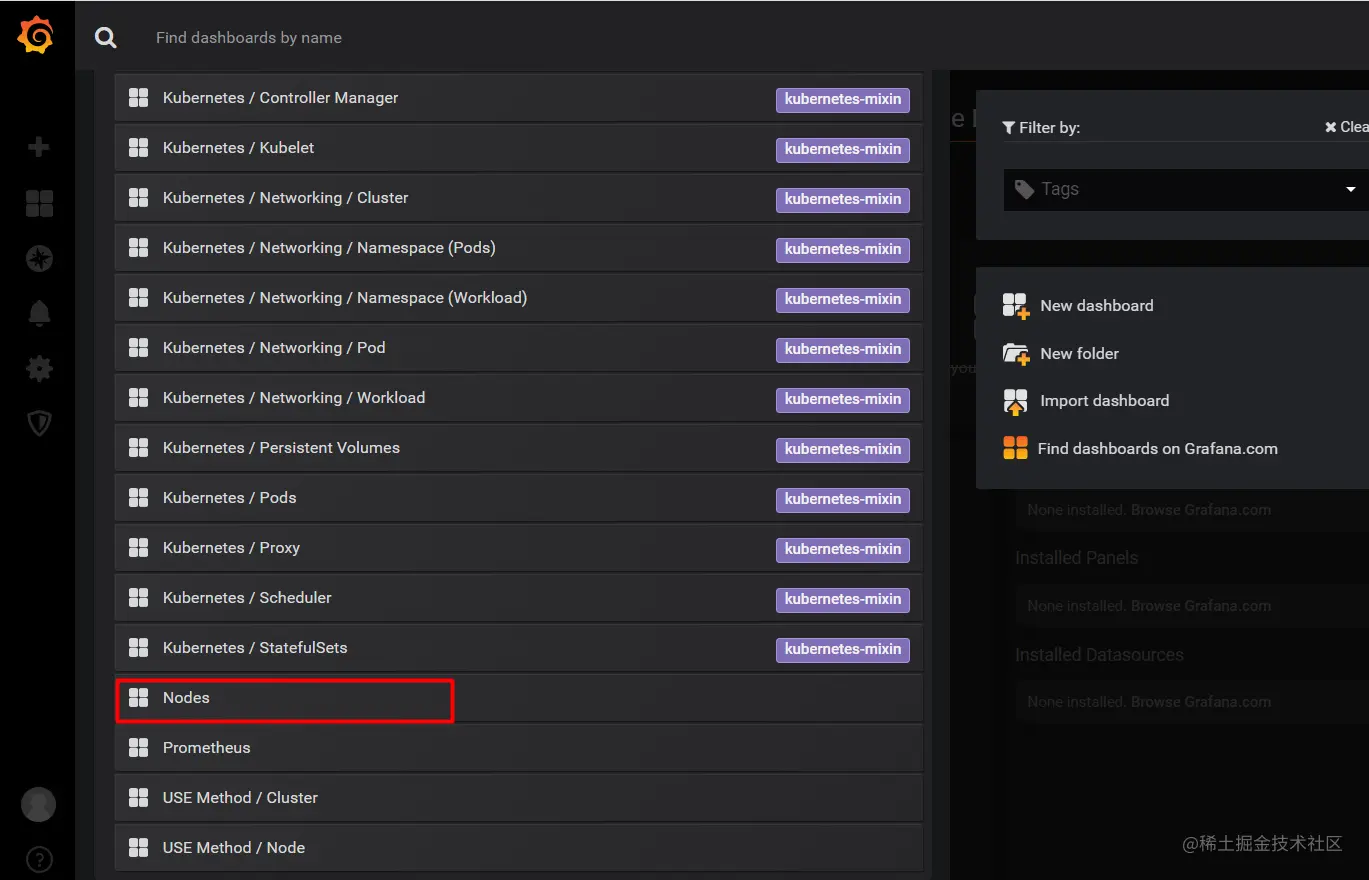Open the Dashboards grid icon in sidebar

coord(39,204)
